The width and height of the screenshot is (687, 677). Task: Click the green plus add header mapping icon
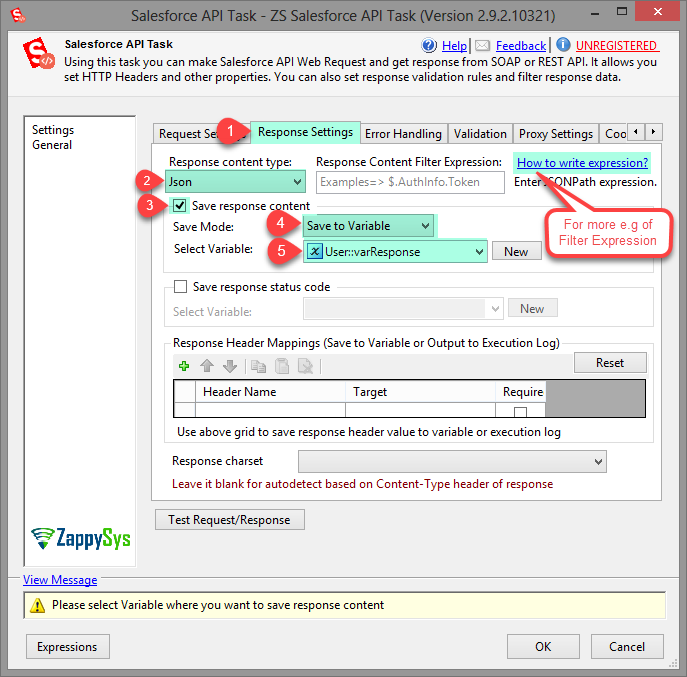point(184,366)
